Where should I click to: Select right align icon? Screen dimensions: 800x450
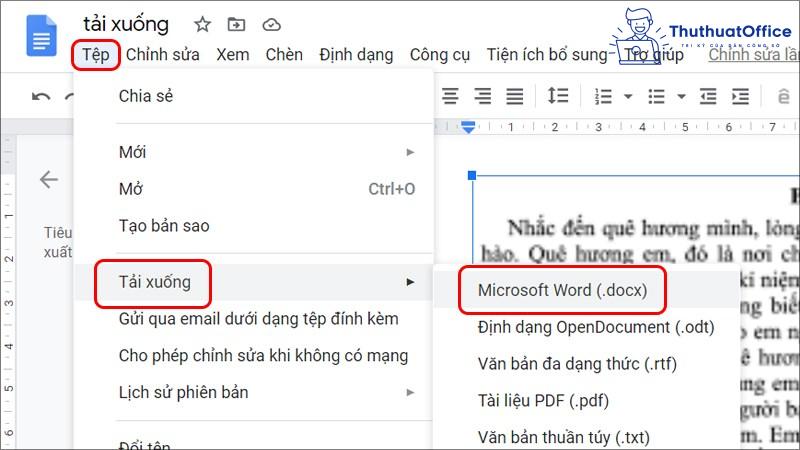(483, 96)
